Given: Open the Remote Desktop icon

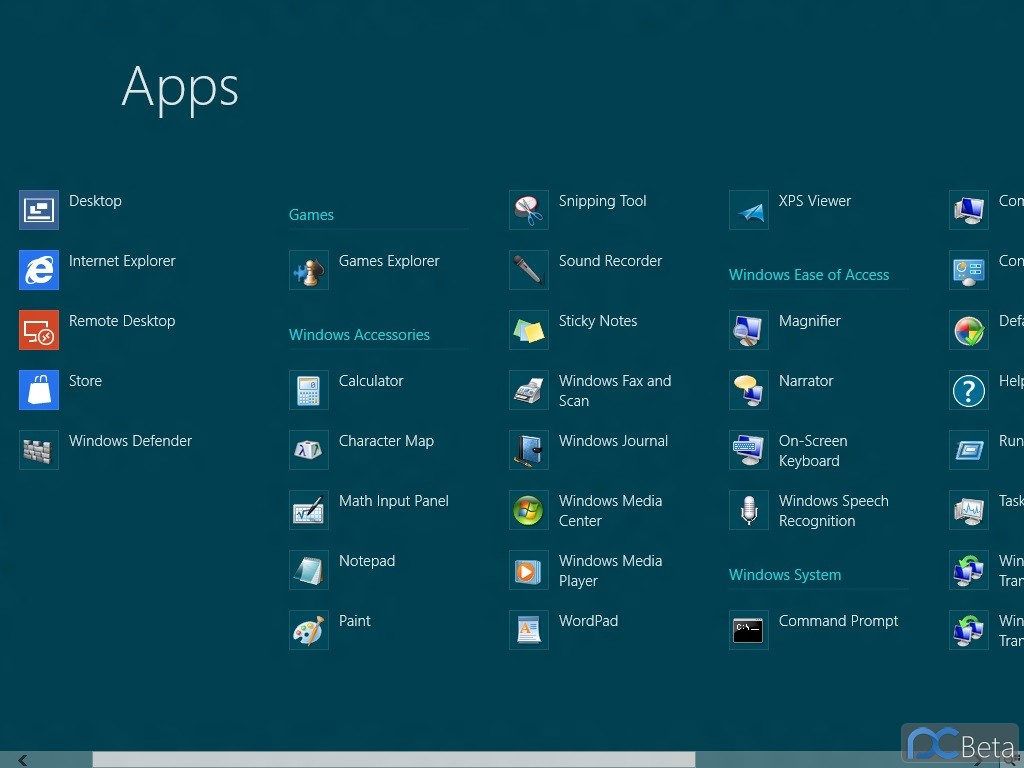Looking at the screenshot, I should click(39, 330).
